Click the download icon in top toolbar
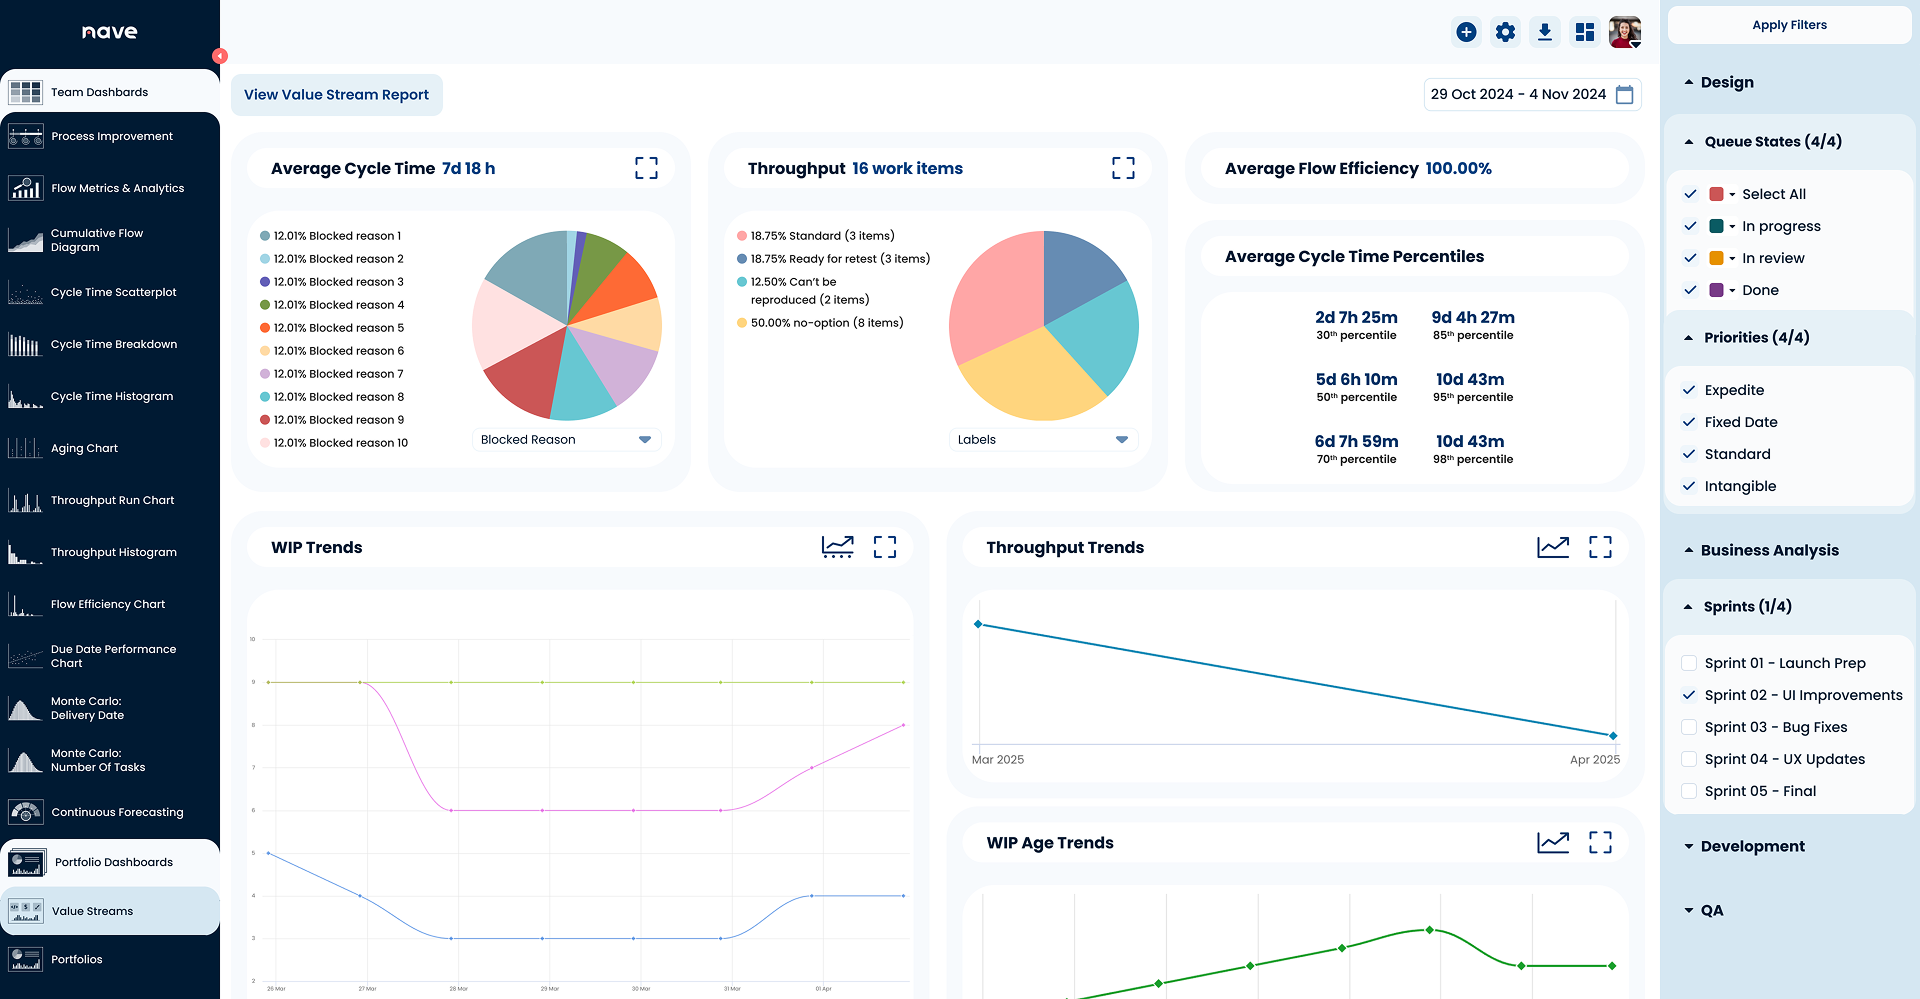Viewport: 1920px width, 999px height. tap(1545, 32)
